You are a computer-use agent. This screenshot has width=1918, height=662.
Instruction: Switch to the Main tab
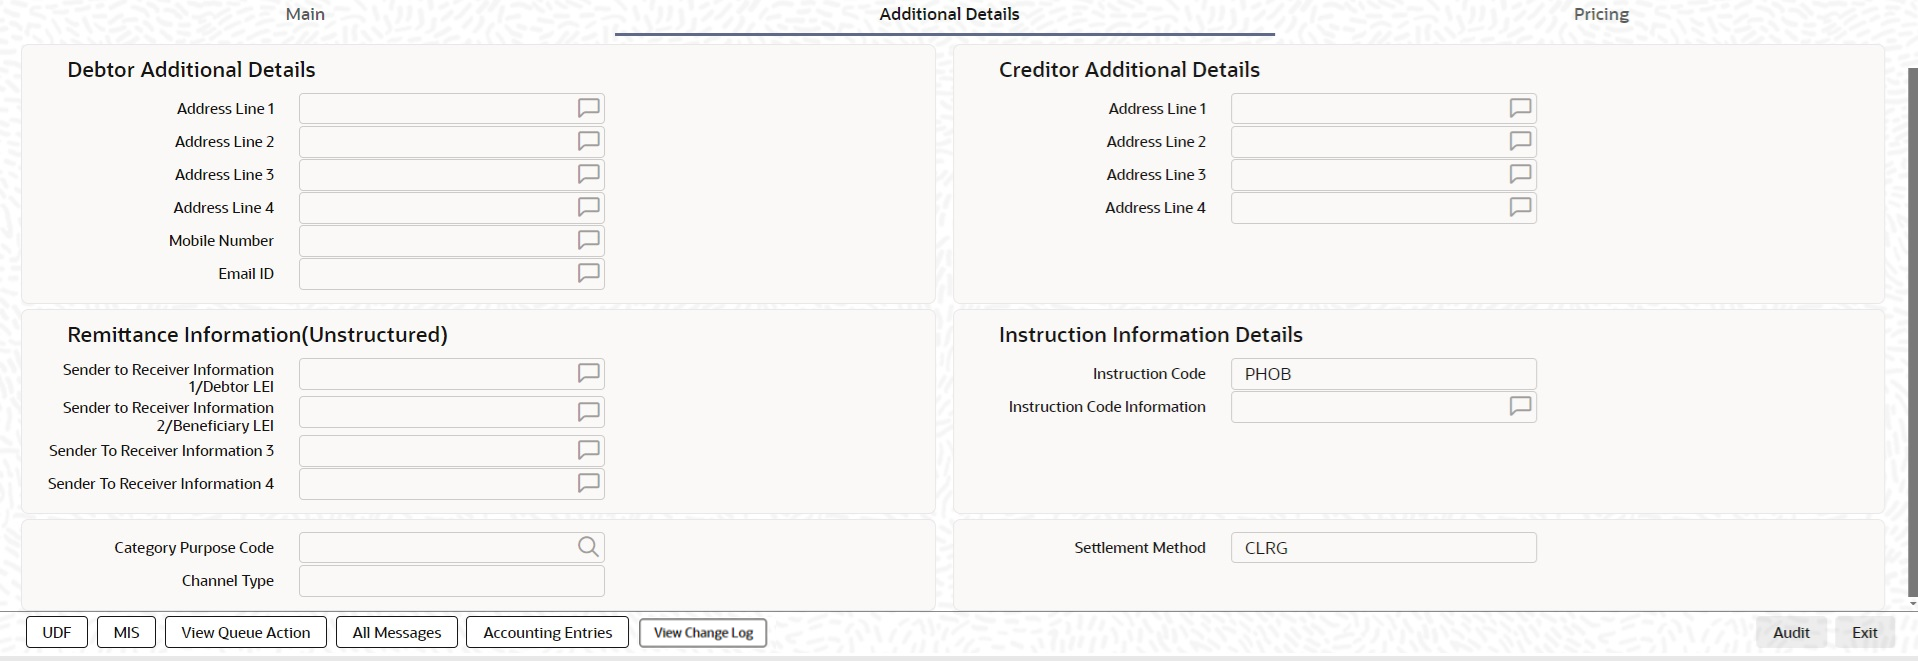click(305, 14)
